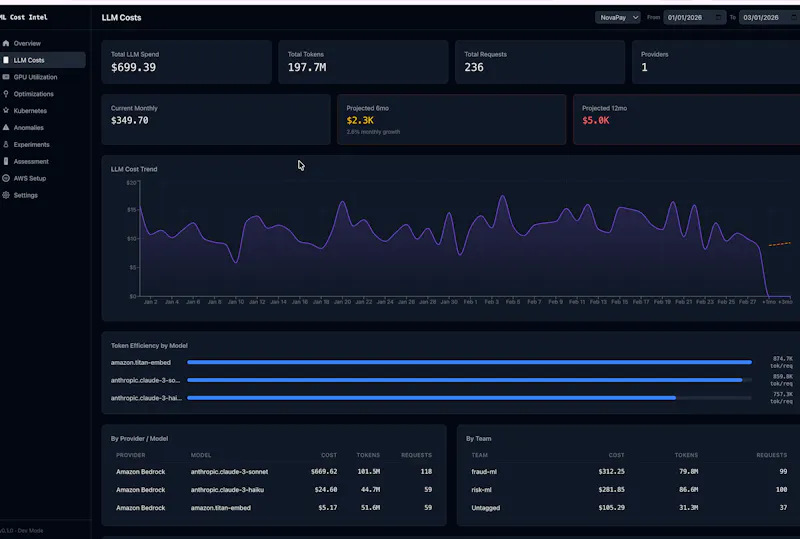Image resolution: width=800 pixels, height=539 pixels.
Task: Click the $669.62 cost cell
Action: pyautogui.click(x=324, y=472)
